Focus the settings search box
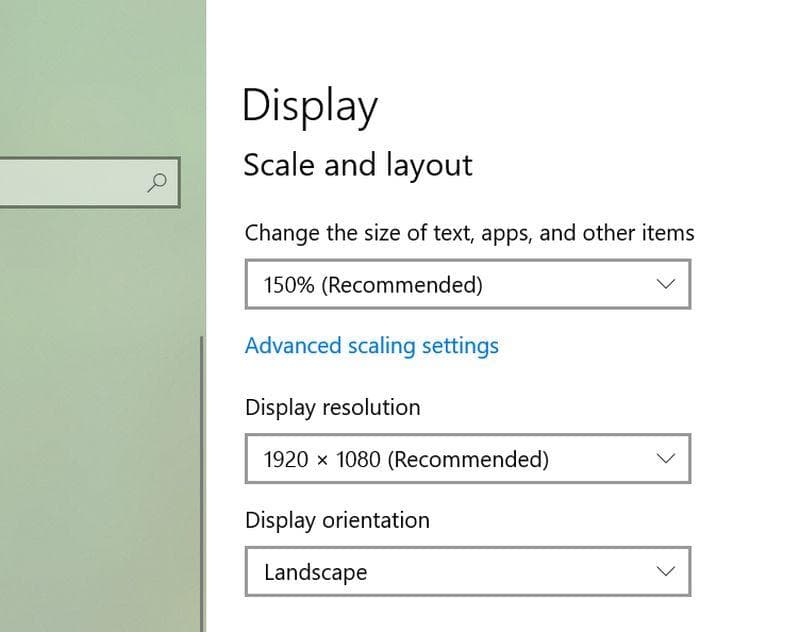Screen dimensions: 800x632 tap(70, 182)
